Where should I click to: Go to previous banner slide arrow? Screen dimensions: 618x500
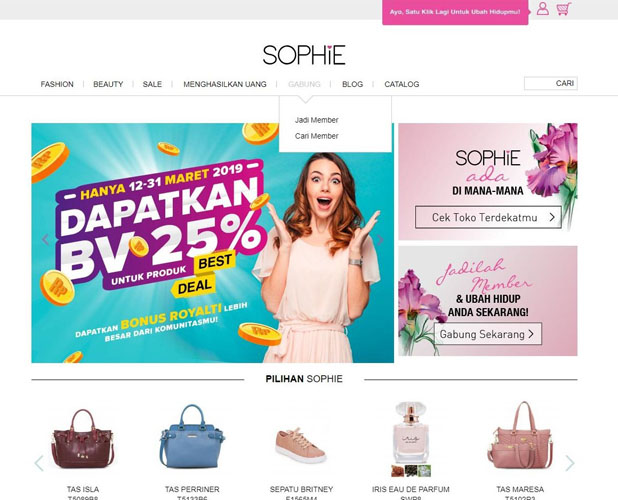pyautogui.click(x=45, y=240)
